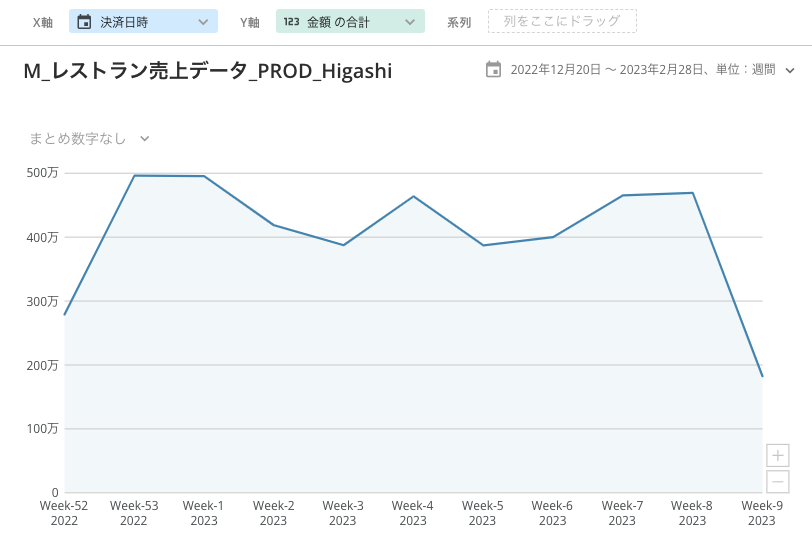This screenshot has height=547, width=812.
Task: Click the calendar icon in the 決済日時 field
Action: tap(84, 22)
